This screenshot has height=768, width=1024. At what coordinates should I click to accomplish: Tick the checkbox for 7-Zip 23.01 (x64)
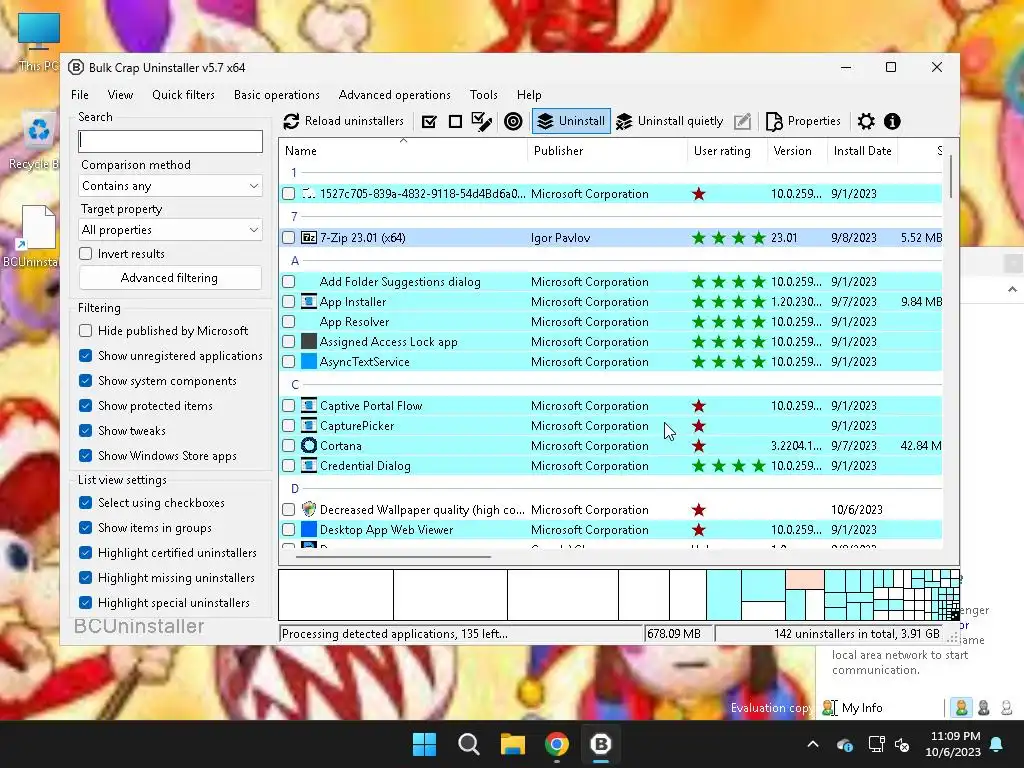click(289, 238)
